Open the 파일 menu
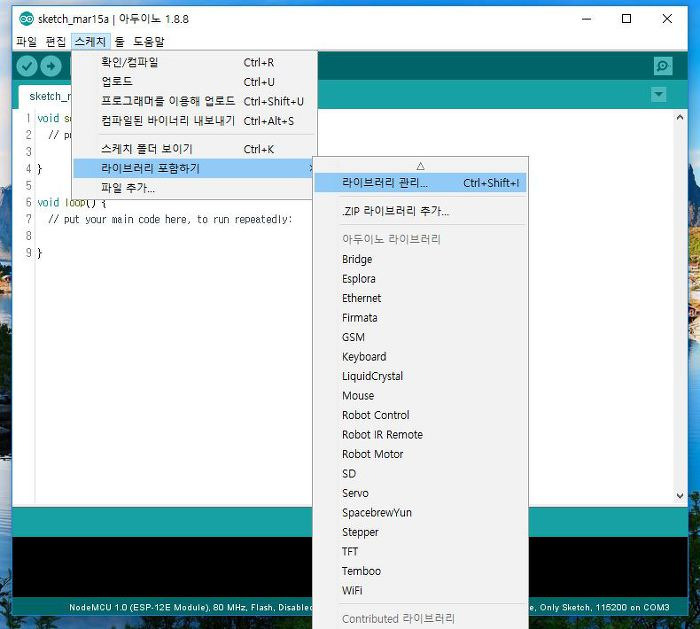 tap(26, 42)
